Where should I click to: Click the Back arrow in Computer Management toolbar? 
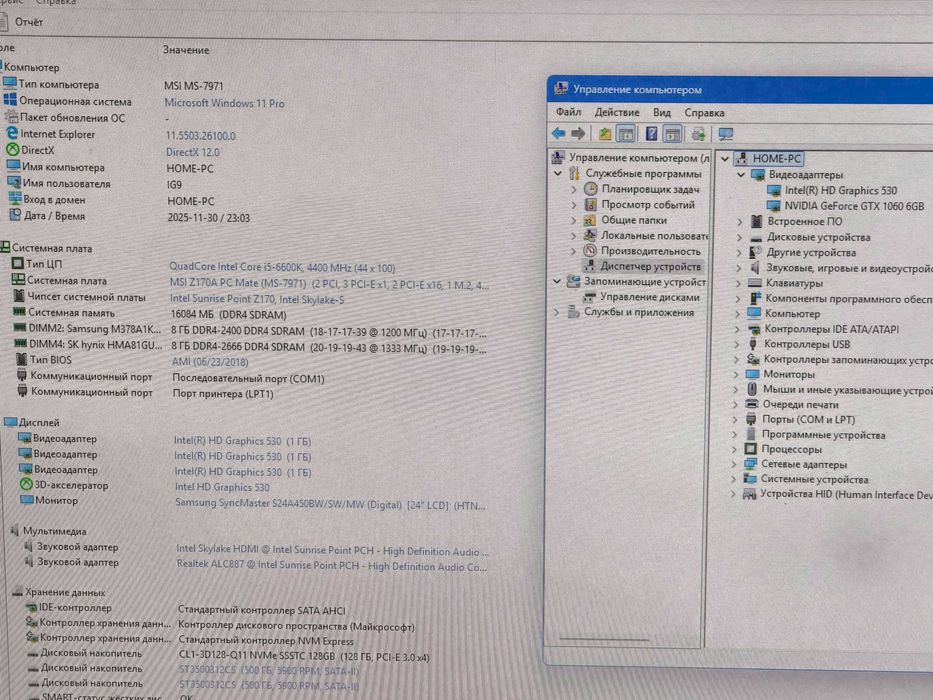558,133
